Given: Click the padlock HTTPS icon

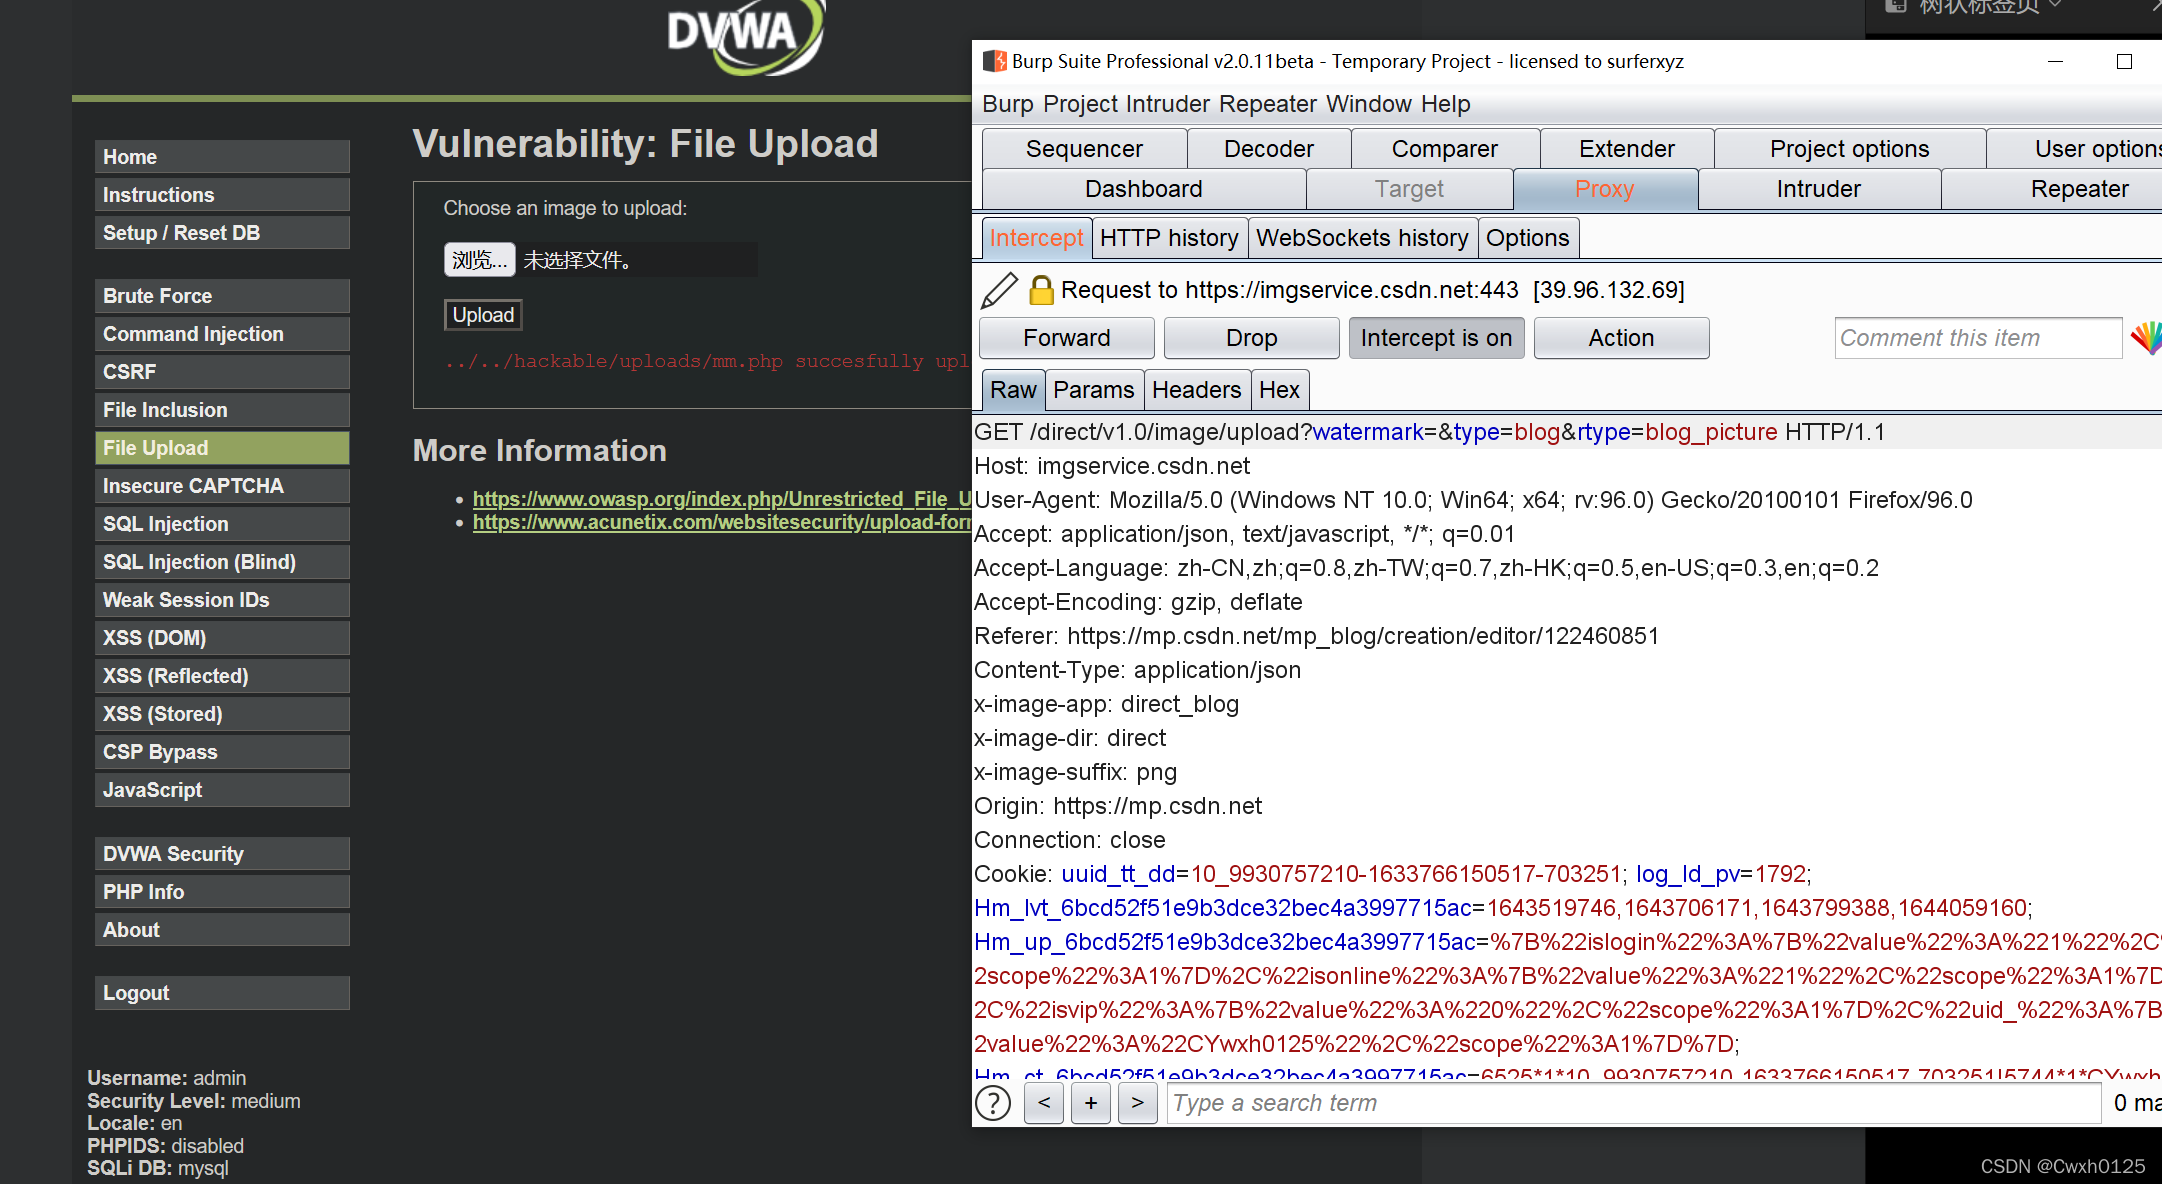Looking at the screenshot, I should pyautogui.click(x=1041, y=290).
